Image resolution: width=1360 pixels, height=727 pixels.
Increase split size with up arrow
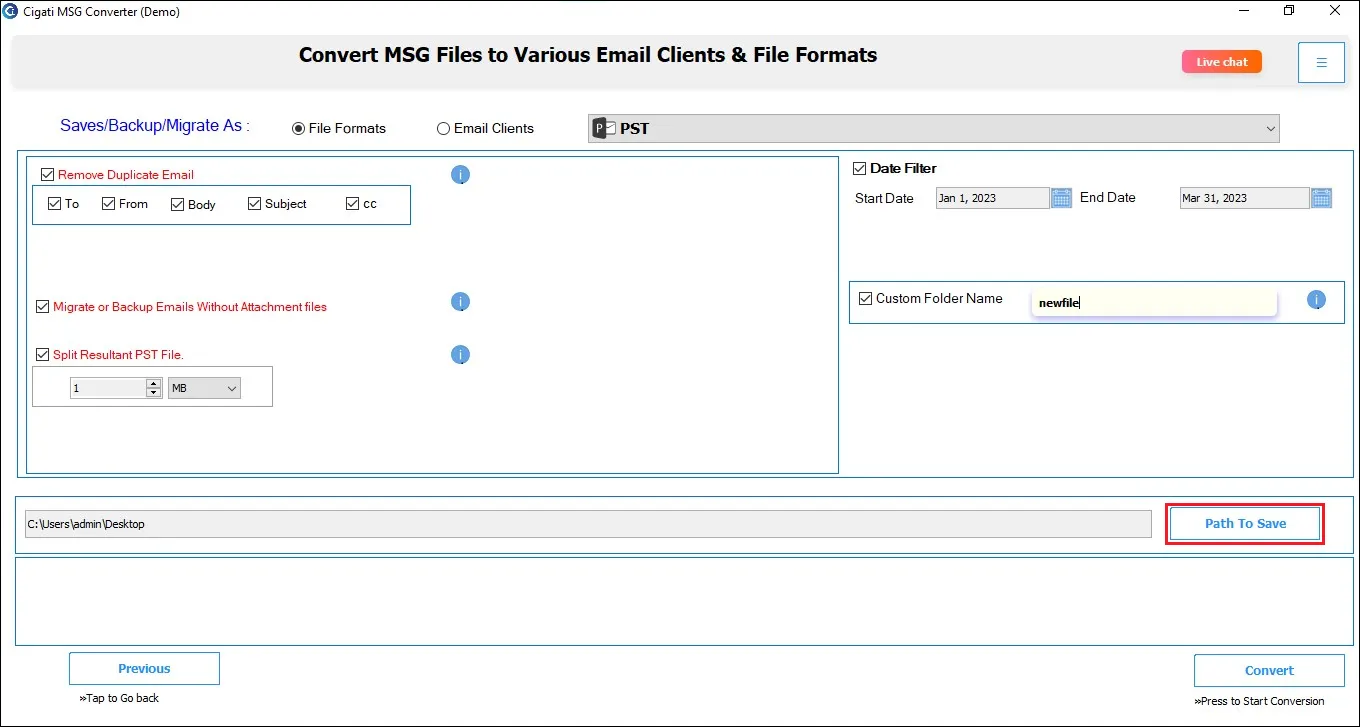(153, 383)
